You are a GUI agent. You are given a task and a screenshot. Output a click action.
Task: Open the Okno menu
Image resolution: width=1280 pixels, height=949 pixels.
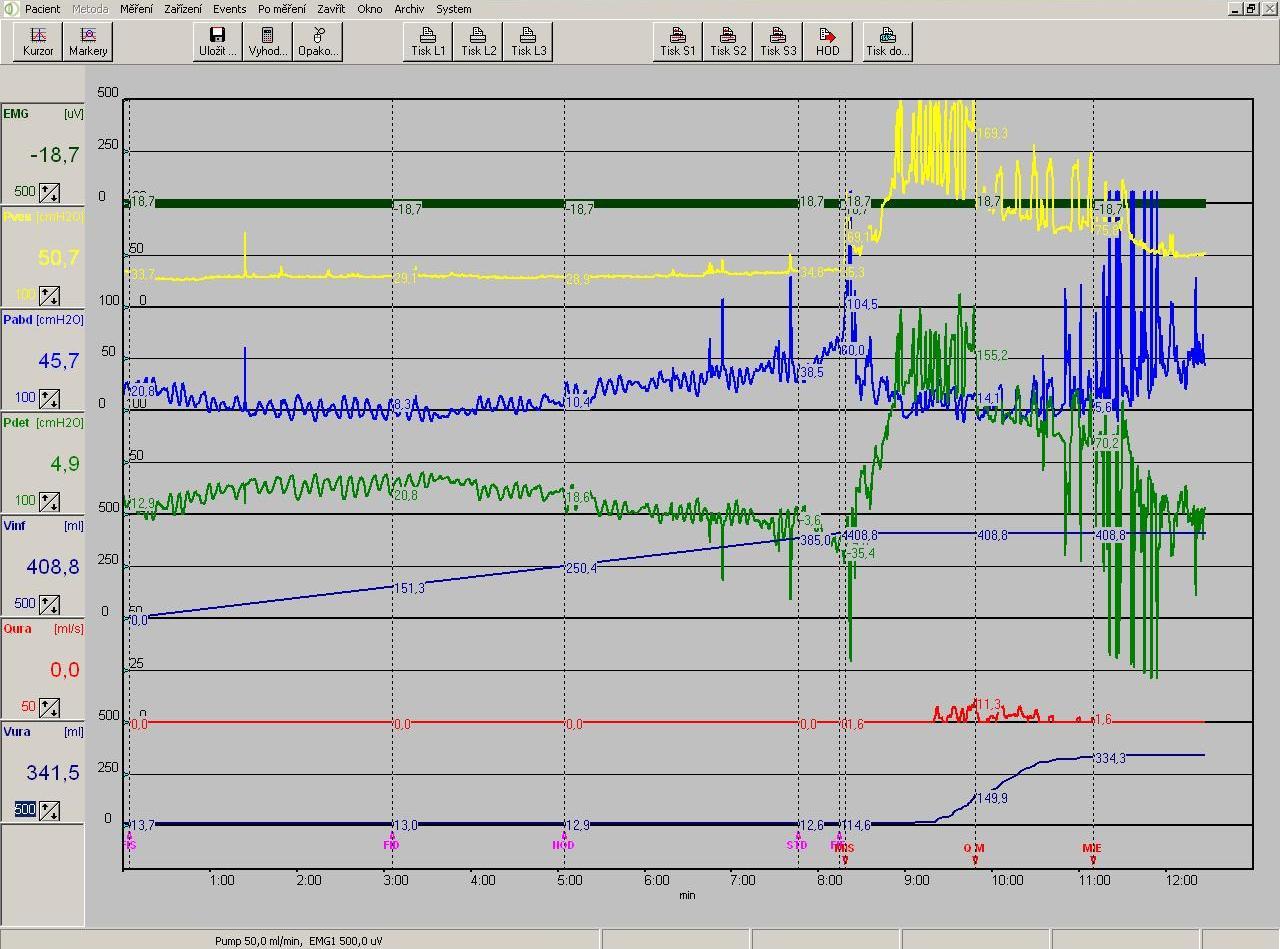point(370,9)
